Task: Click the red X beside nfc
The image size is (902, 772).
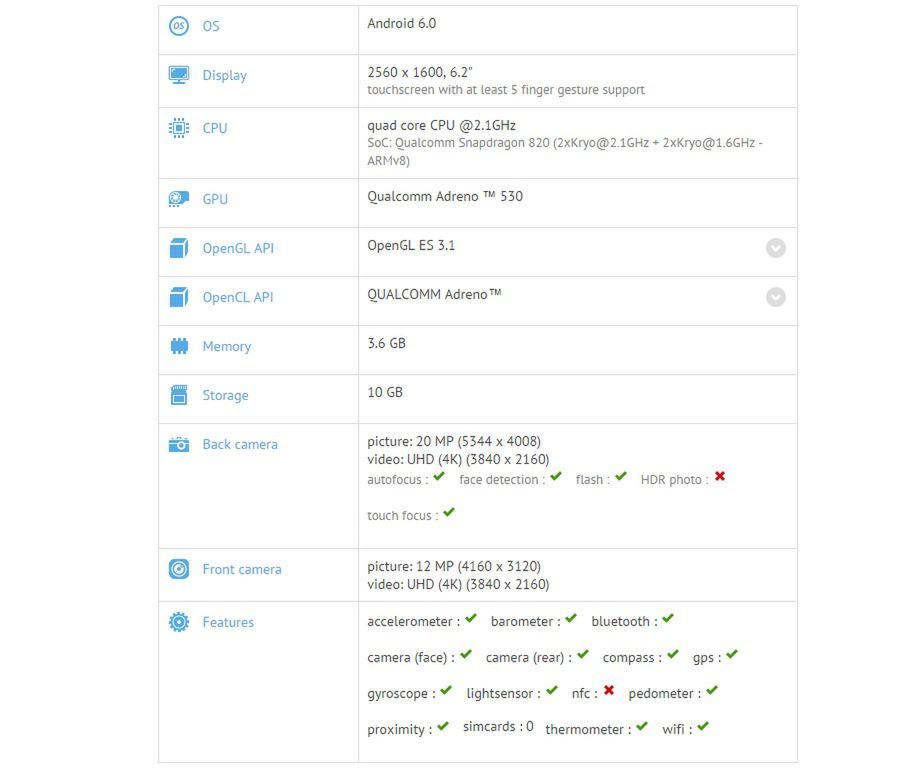Action: click(x=609, y=690)
